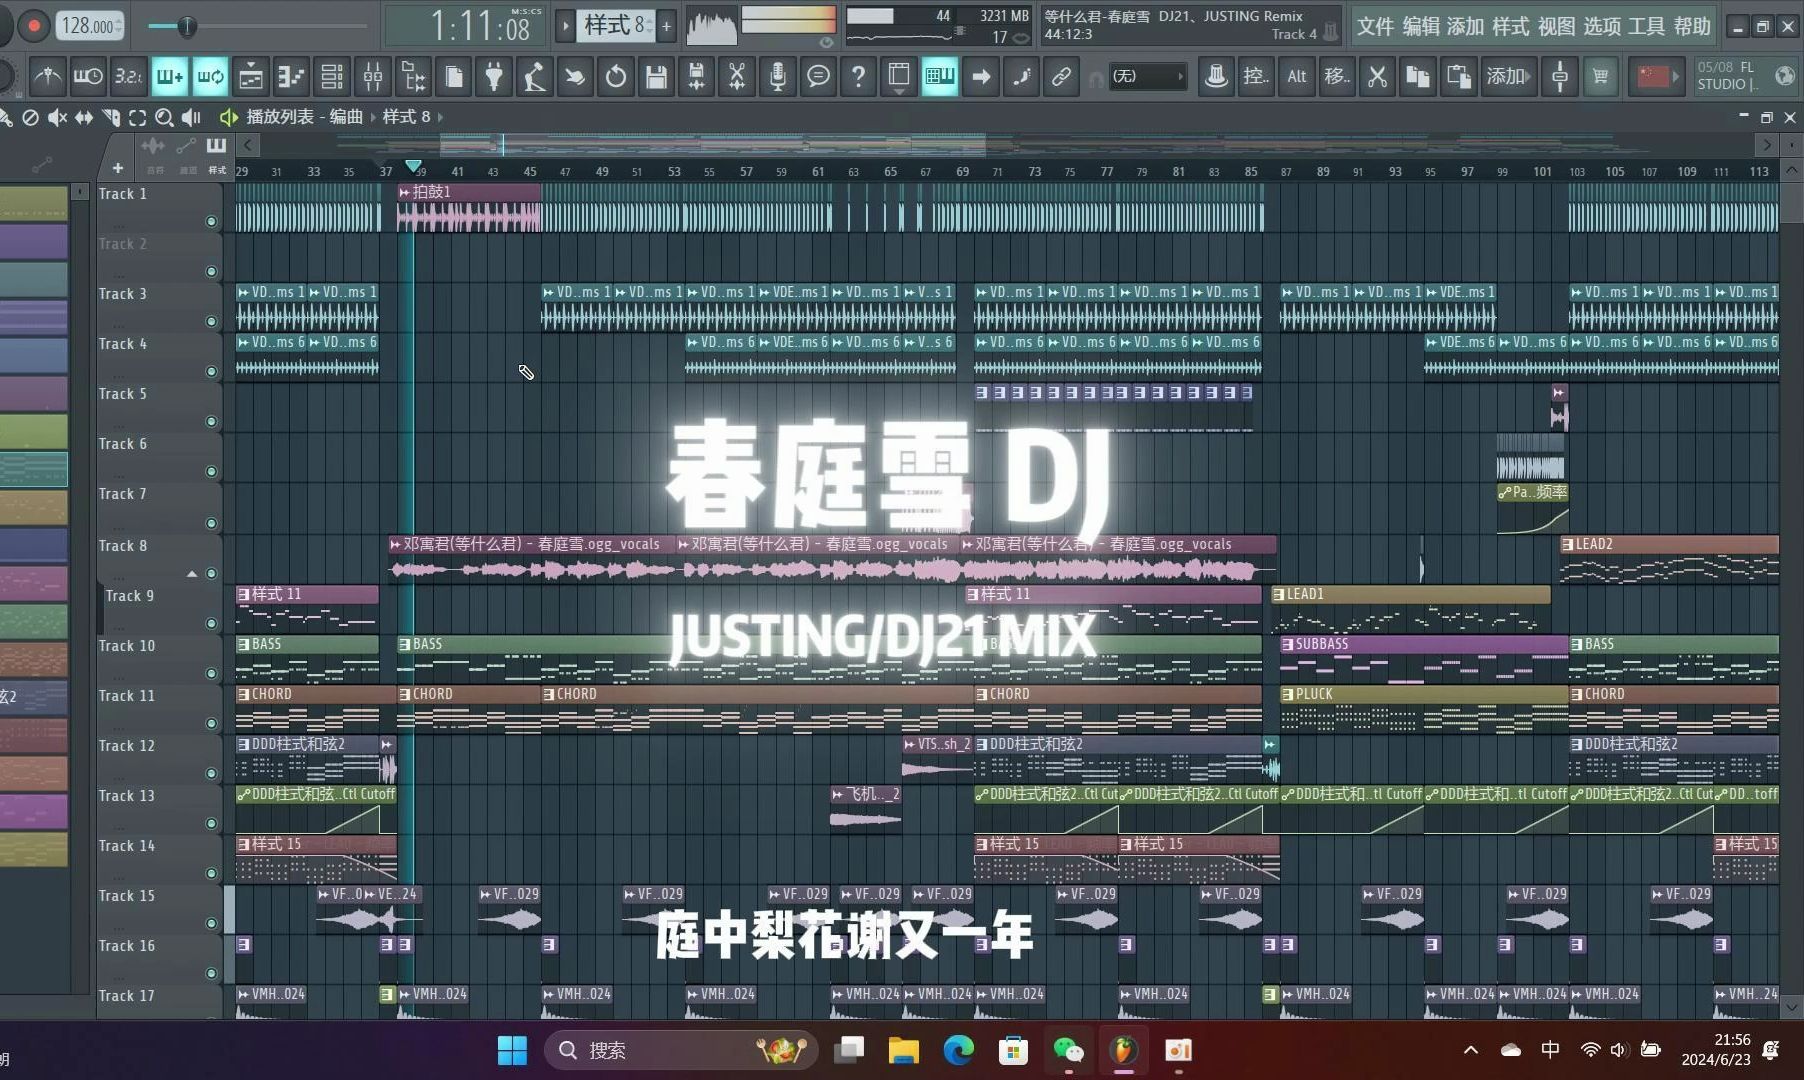Click the 128.000 tempo field
1804x1080 pixels.
(x=90, y=26)
